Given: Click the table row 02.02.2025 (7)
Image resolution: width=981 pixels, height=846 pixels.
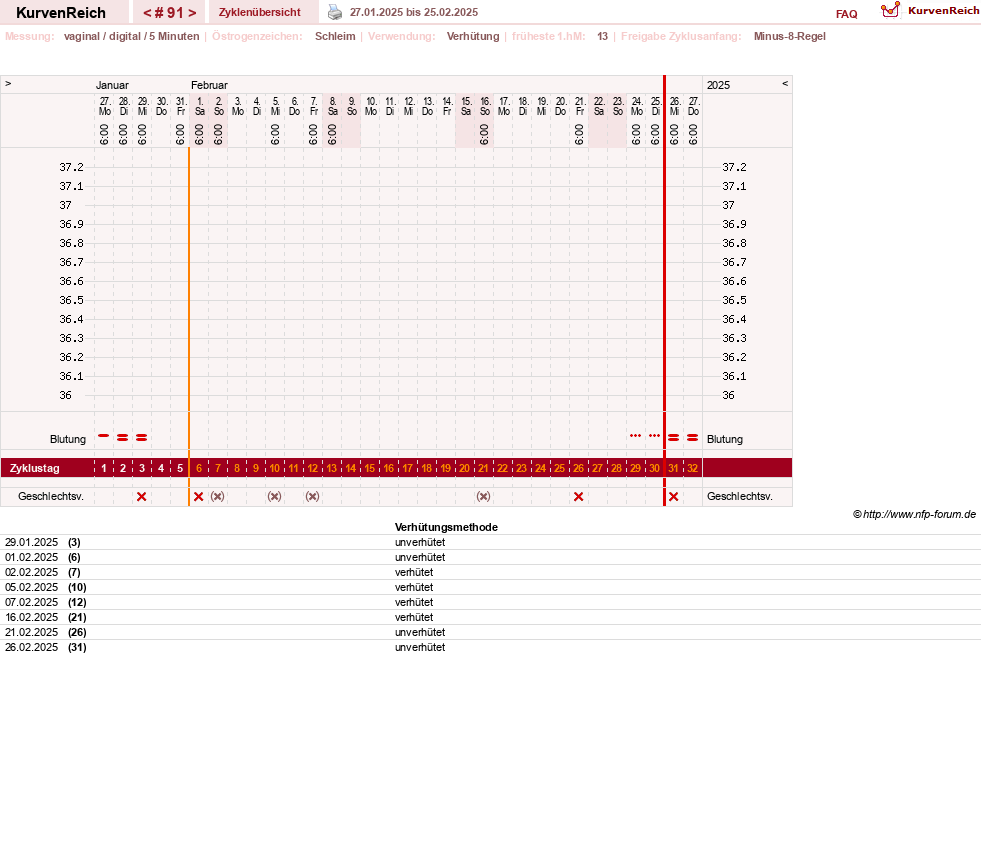Looking at the screenshot, I should click(490, 573).
